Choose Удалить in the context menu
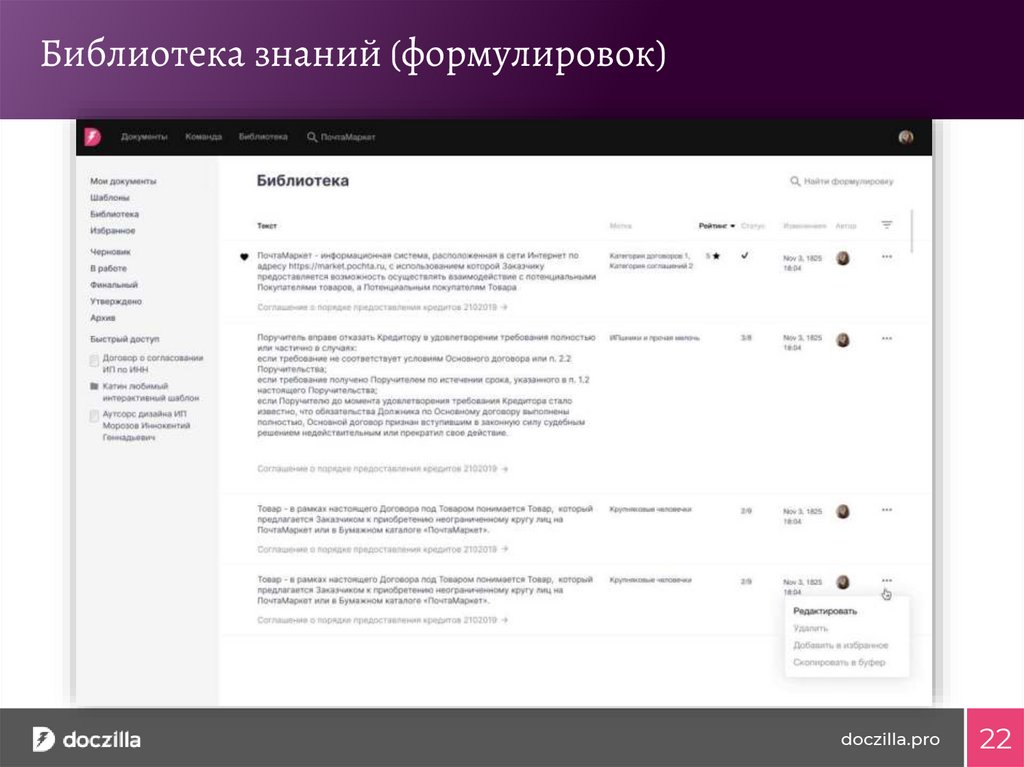Viewport: 1024px width, 767px height. 810,628
